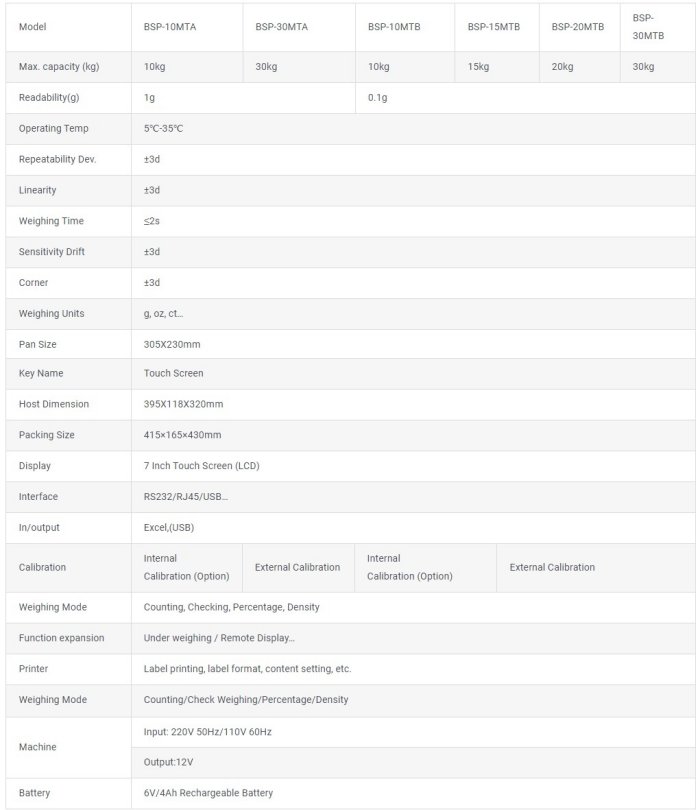Viewport: 700px width, 810px height.
Task: Click the 7 Inch Touch Screen display value
Action: tap(202, 466)
